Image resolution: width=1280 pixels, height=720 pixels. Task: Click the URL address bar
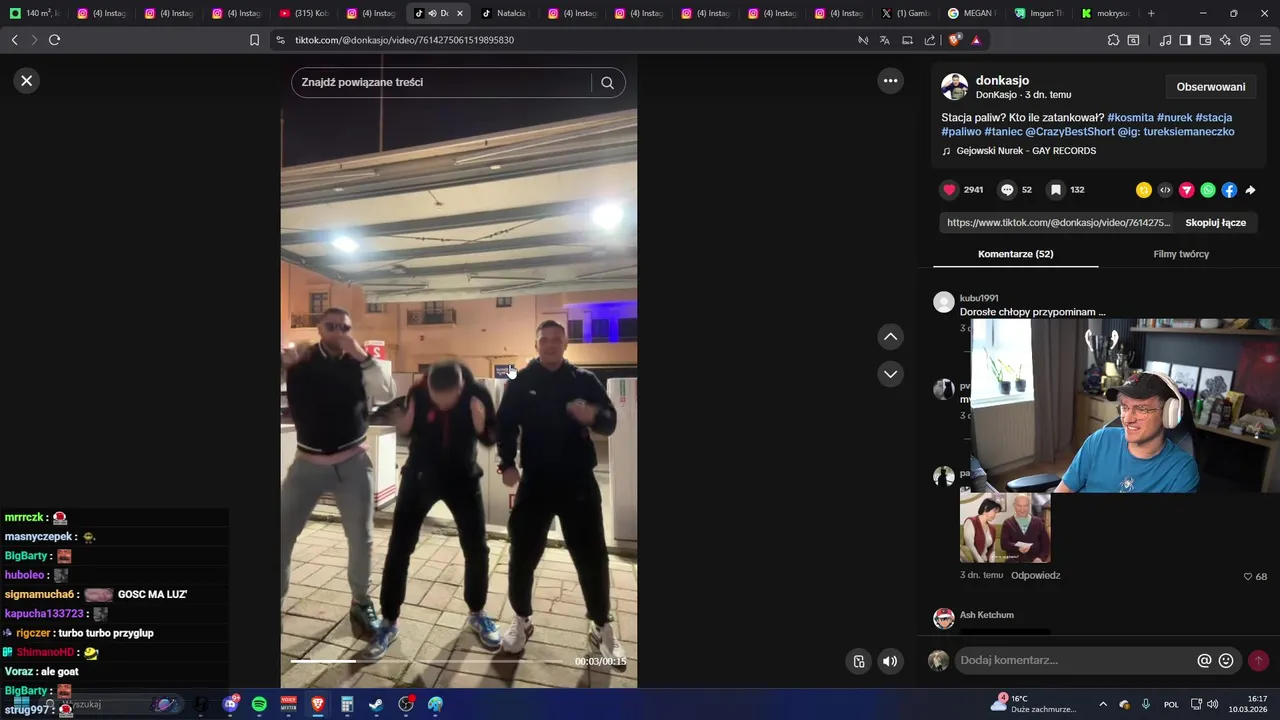coord(560,40)
